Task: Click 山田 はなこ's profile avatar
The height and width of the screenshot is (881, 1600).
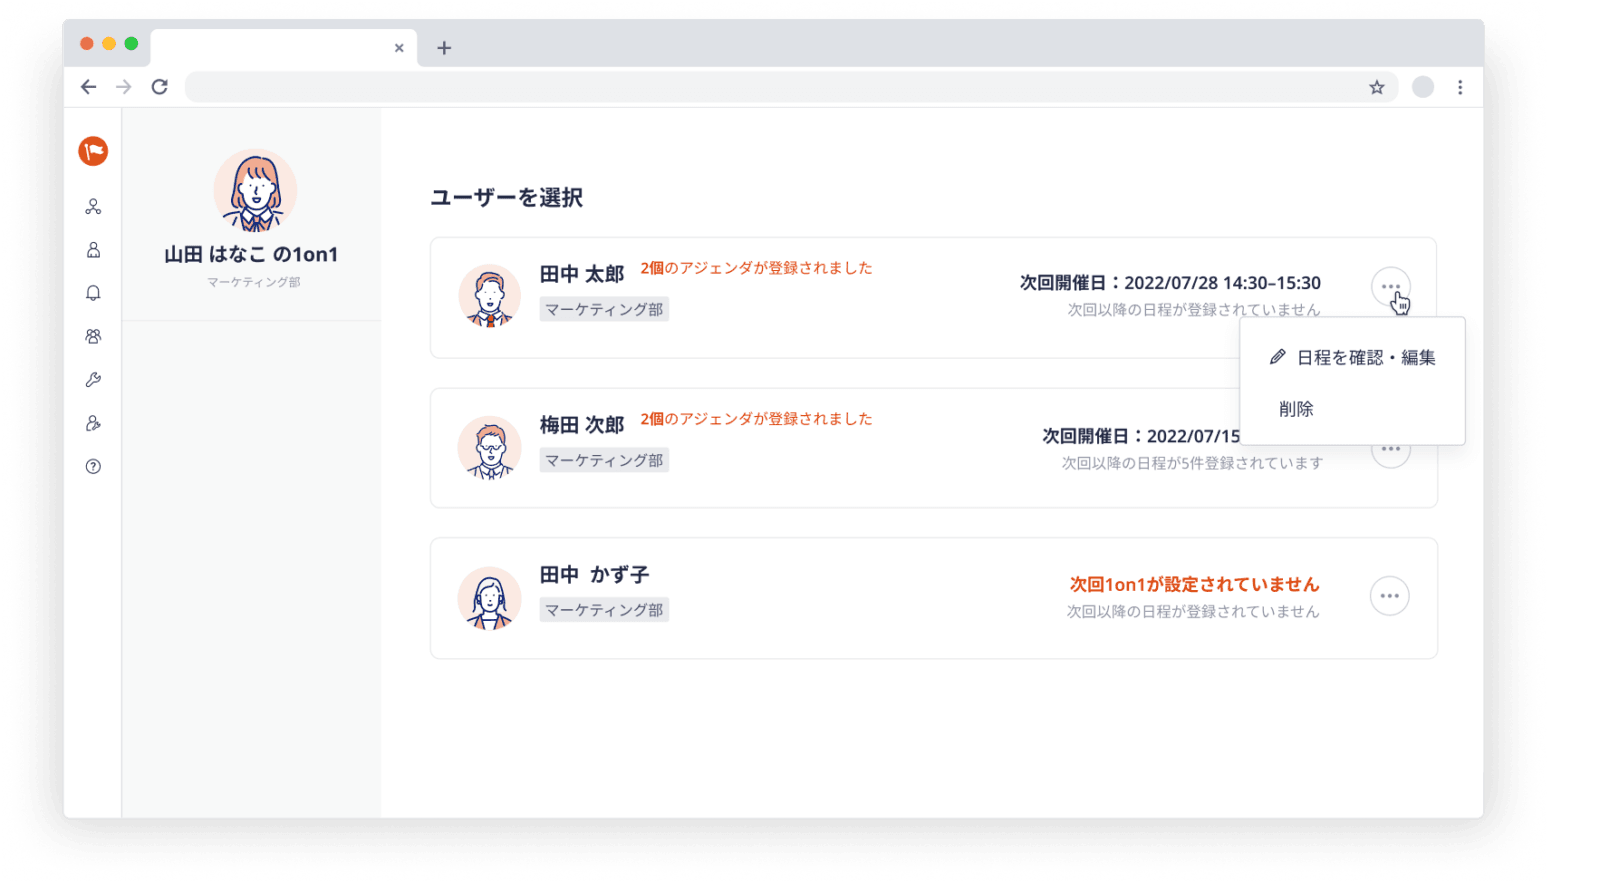Action: point(255,191)
